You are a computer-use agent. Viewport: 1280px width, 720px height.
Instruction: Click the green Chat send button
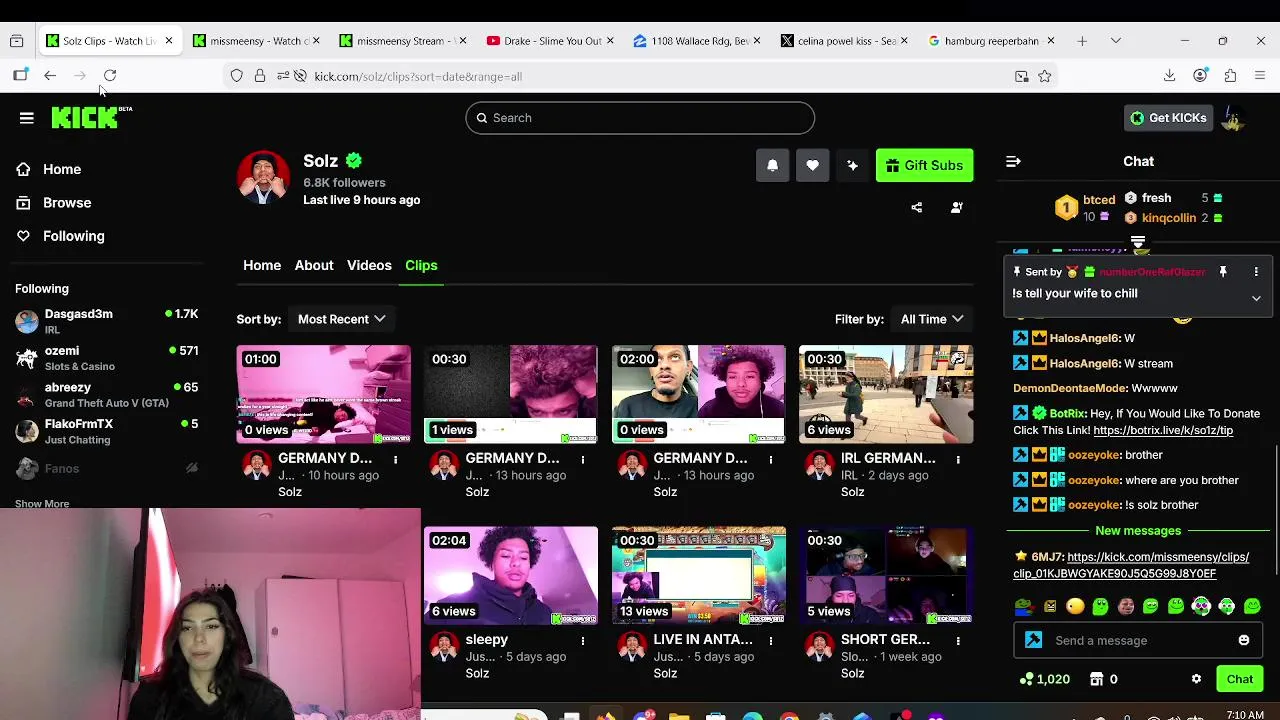1240,679
